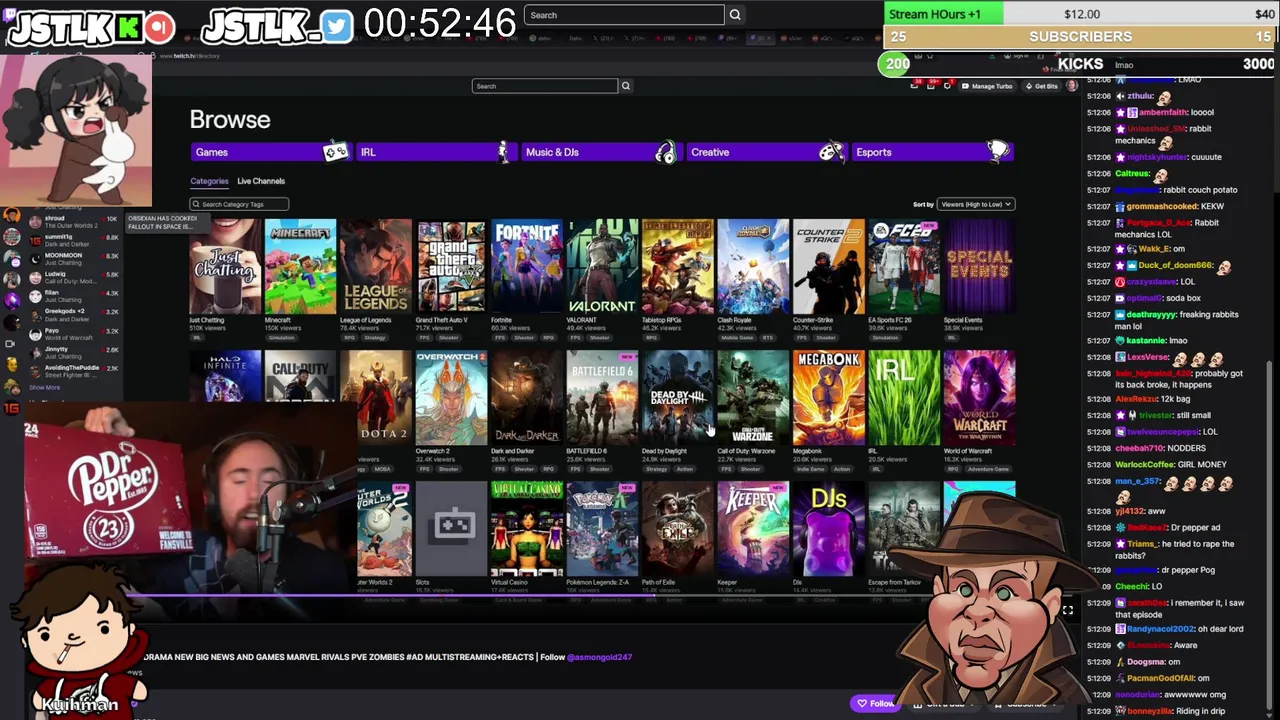The image size is (1280, 720).
Task: Focus the top overlay Search box
Action: [x=624, y=15]
